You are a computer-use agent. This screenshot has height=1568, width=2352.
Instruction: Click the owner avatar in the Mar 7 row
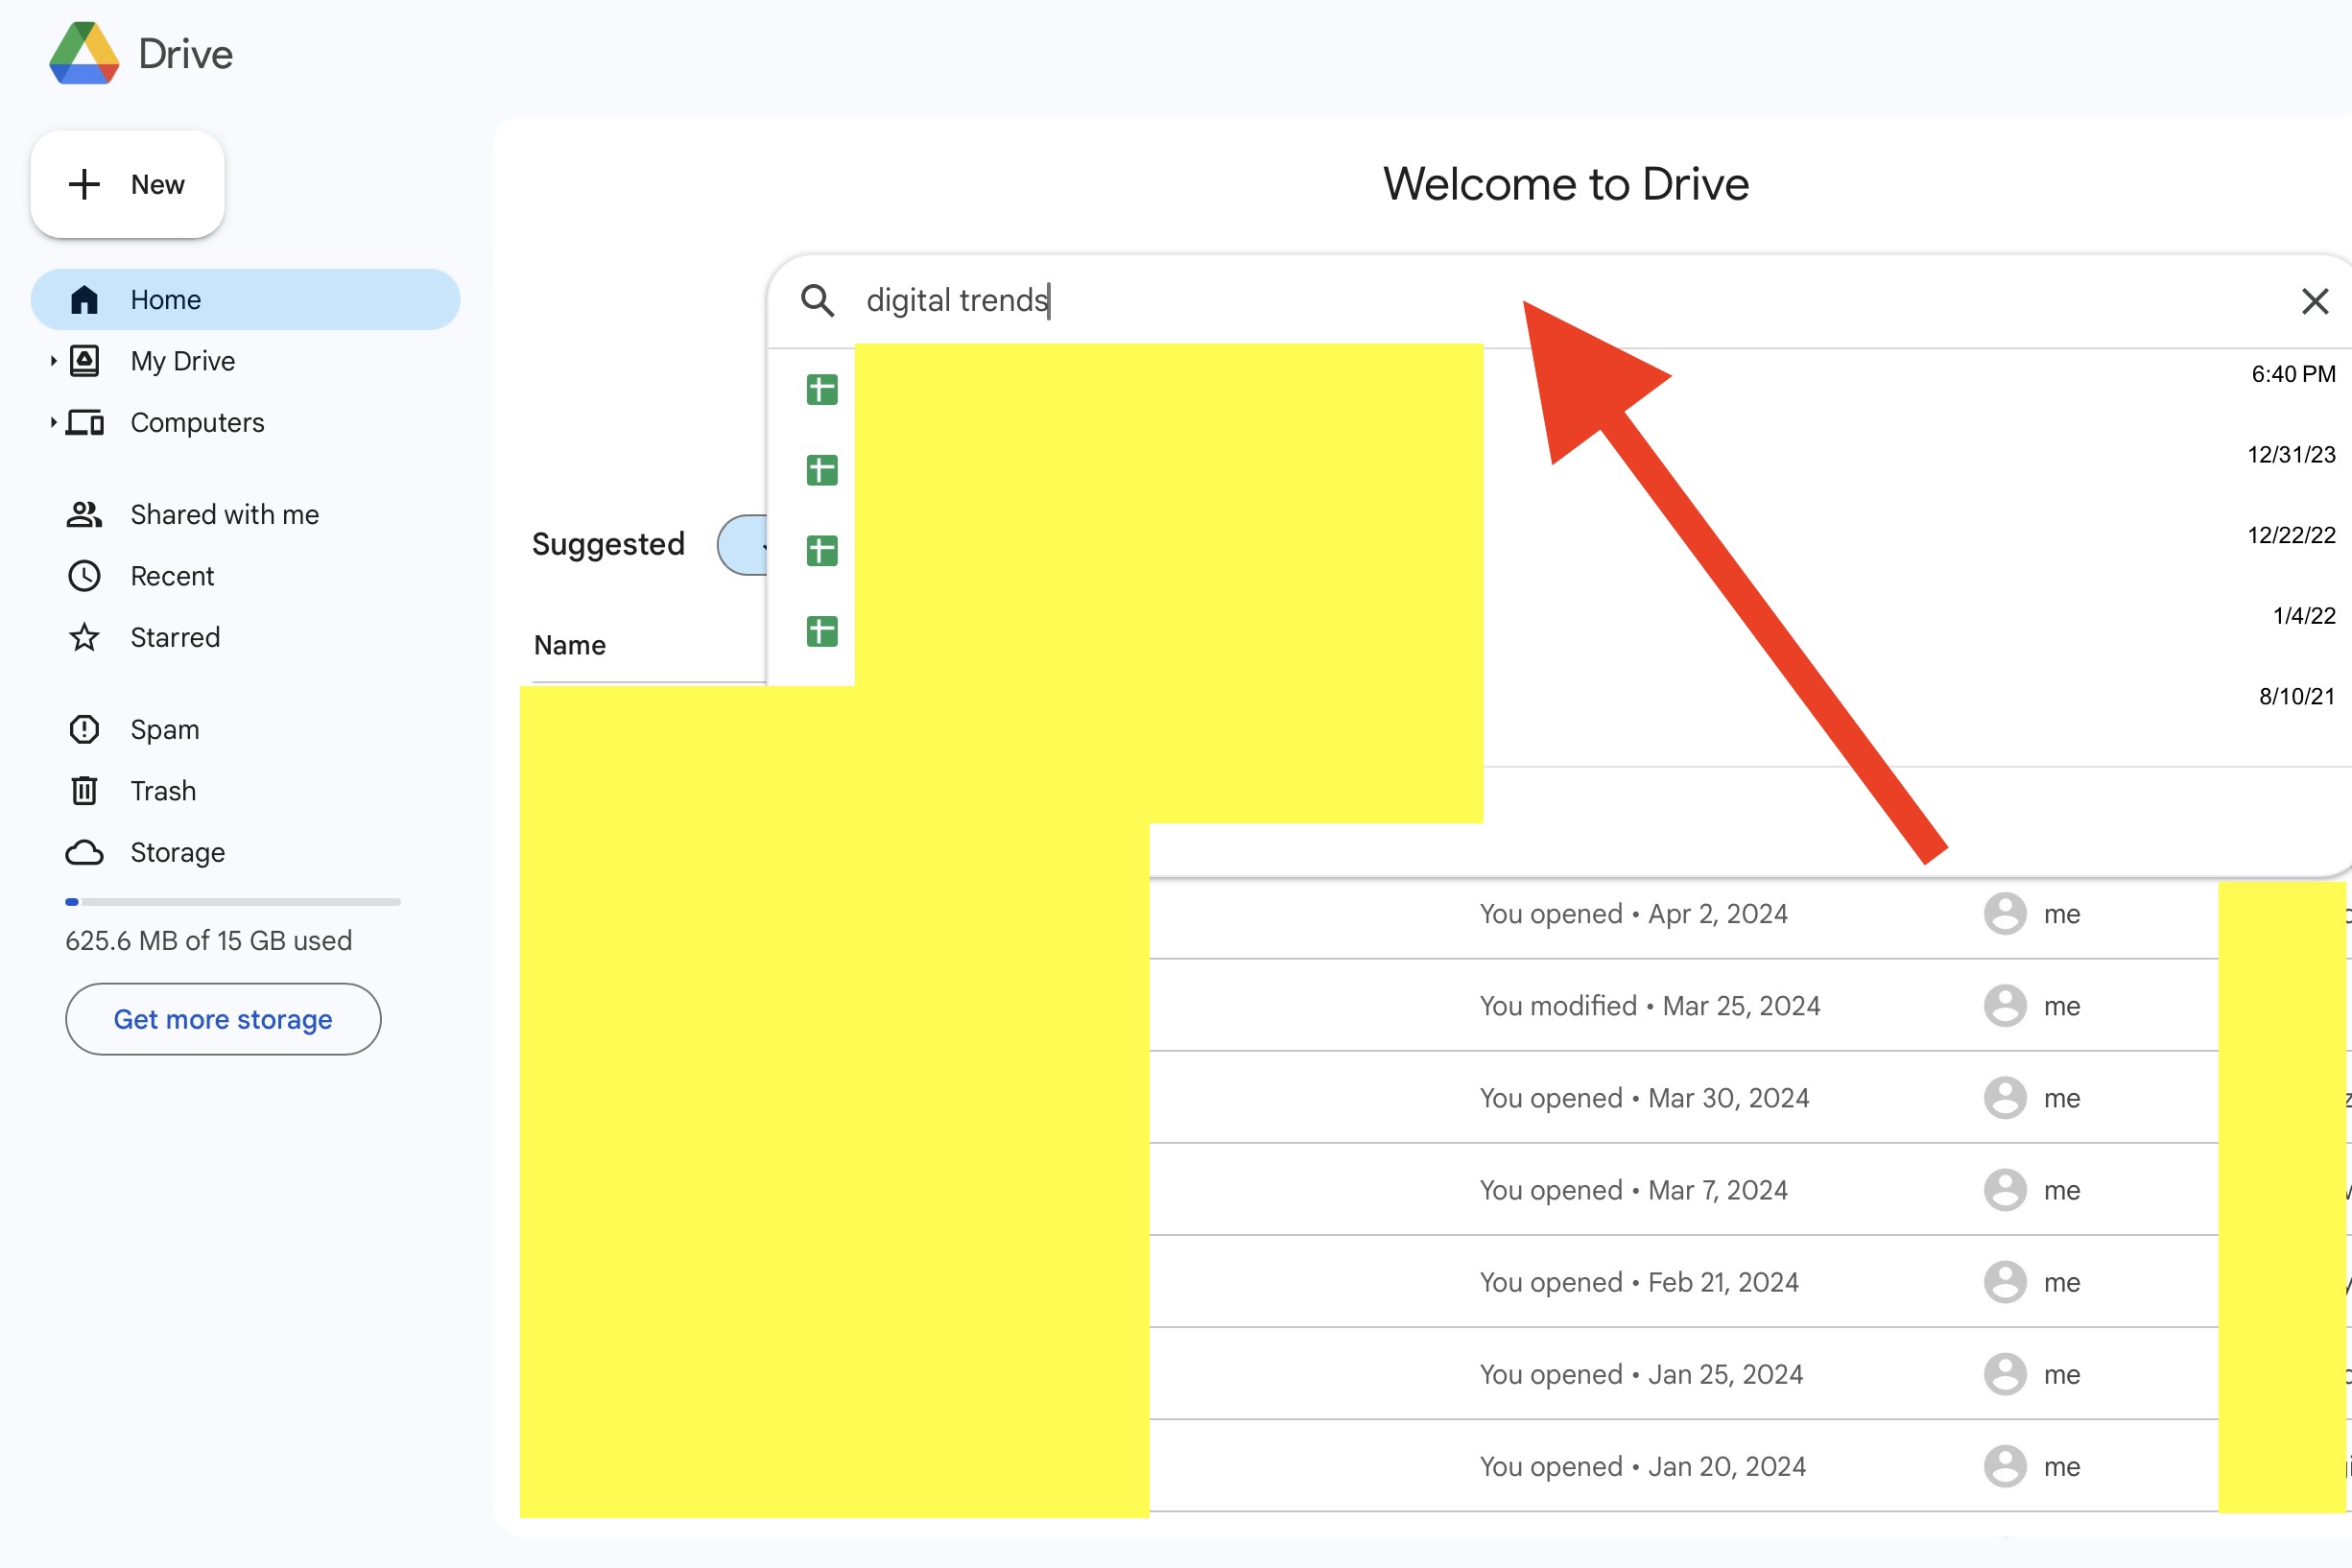pyautogui.click(x=2005, y=1190)
